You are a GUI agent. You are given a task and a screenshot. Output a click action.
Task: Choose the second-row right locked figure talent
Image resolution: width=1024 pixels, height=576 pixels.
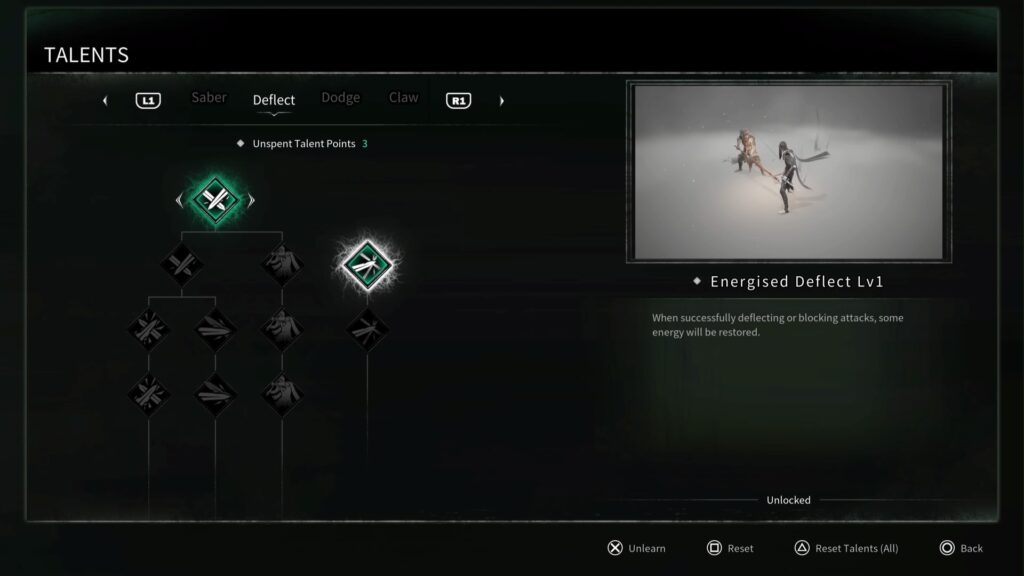click(281, 264)
